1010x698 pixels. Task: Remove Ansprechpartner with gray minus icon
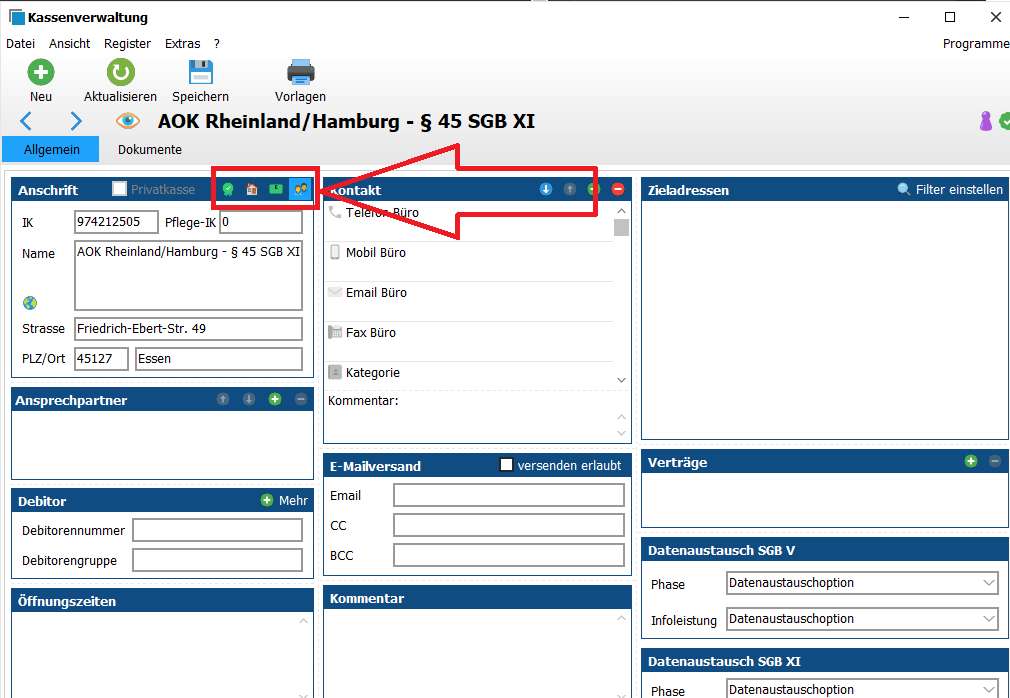[301, 399]
